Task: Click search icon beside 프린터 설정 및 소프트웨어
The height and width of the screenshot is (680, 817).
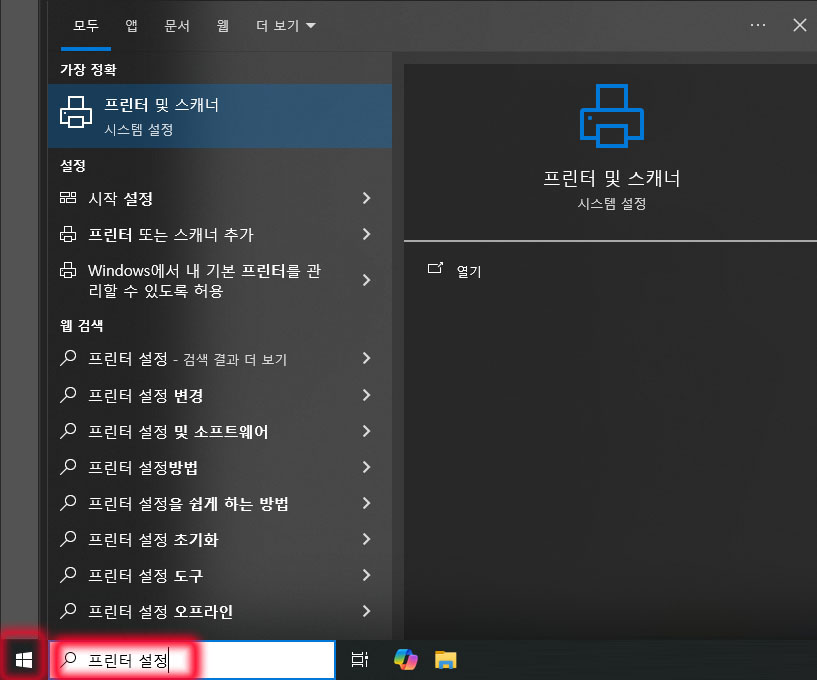Action: point(68,430)
